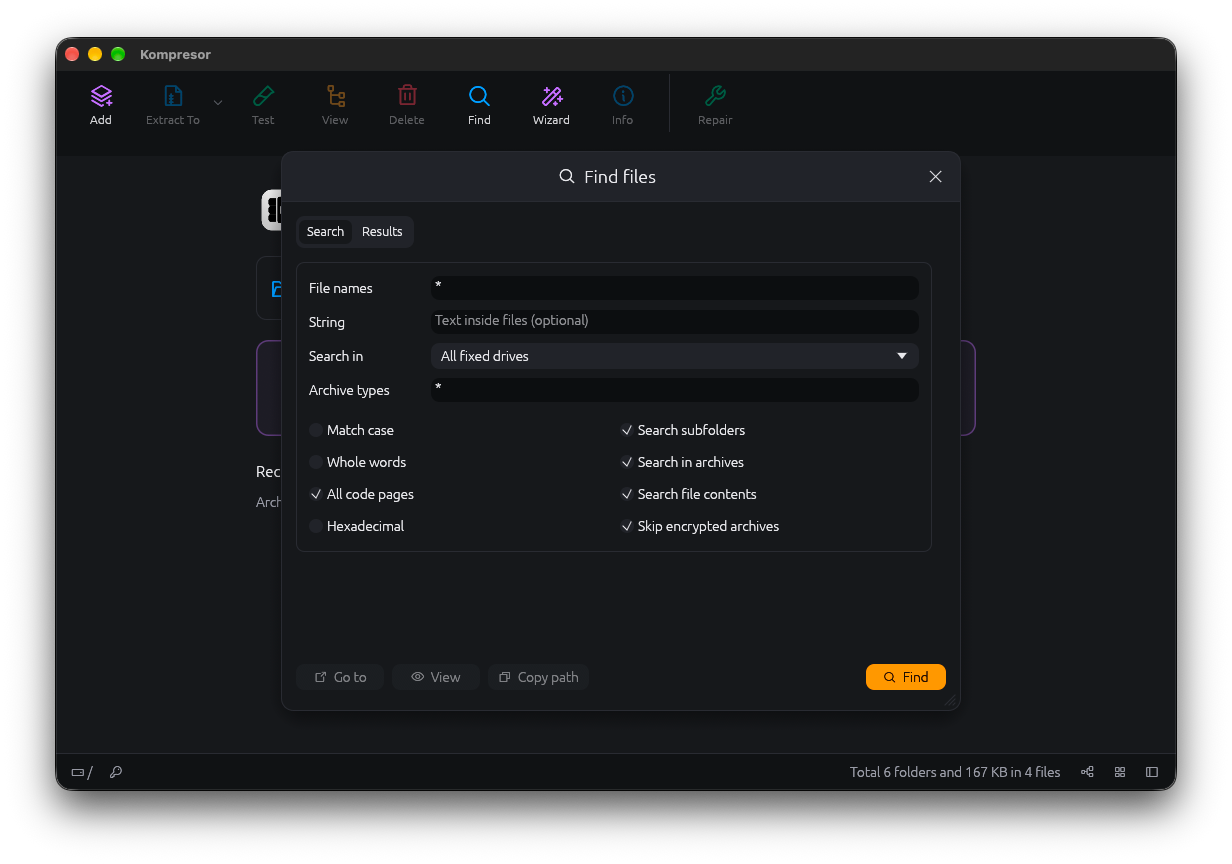Click the Copy path button
Image resolution: width=1232 pixels, height=864 pixels.
[x=539, y=677]
